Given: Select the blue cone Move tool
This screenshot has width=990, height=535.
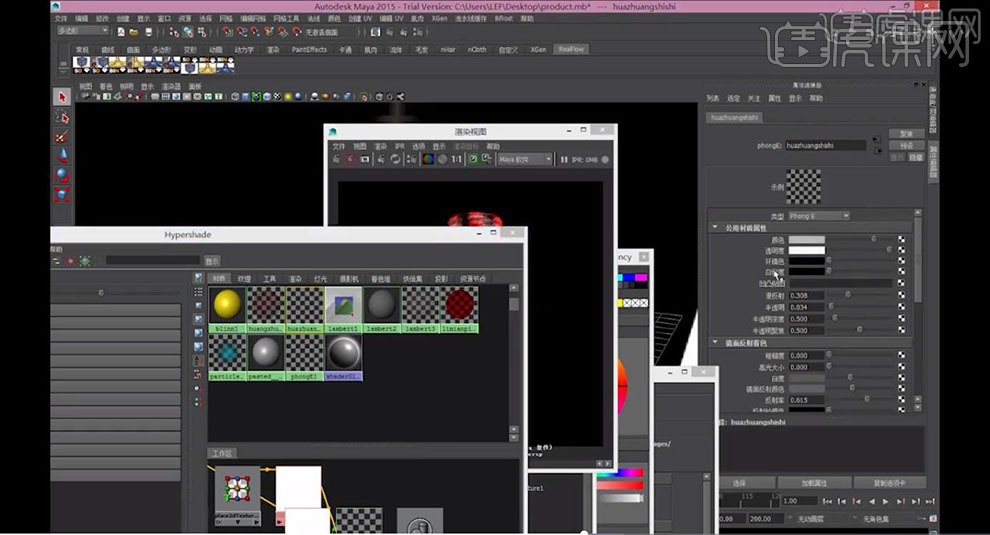Looking at the screenshot, I should pos(61,155).
